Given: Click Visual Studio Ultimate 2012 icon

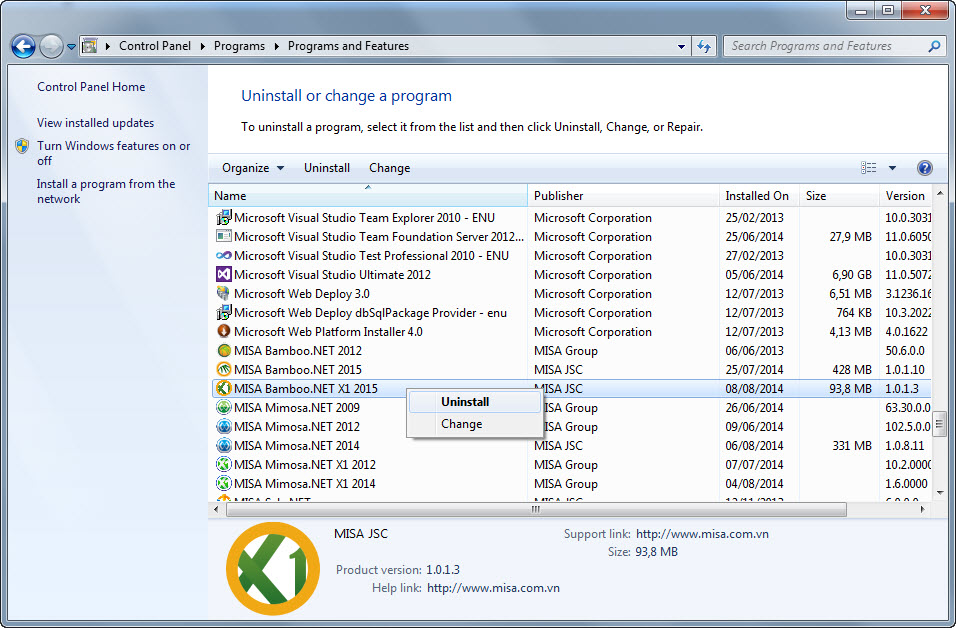Looking at the screenshot, I should click(224, 274).
